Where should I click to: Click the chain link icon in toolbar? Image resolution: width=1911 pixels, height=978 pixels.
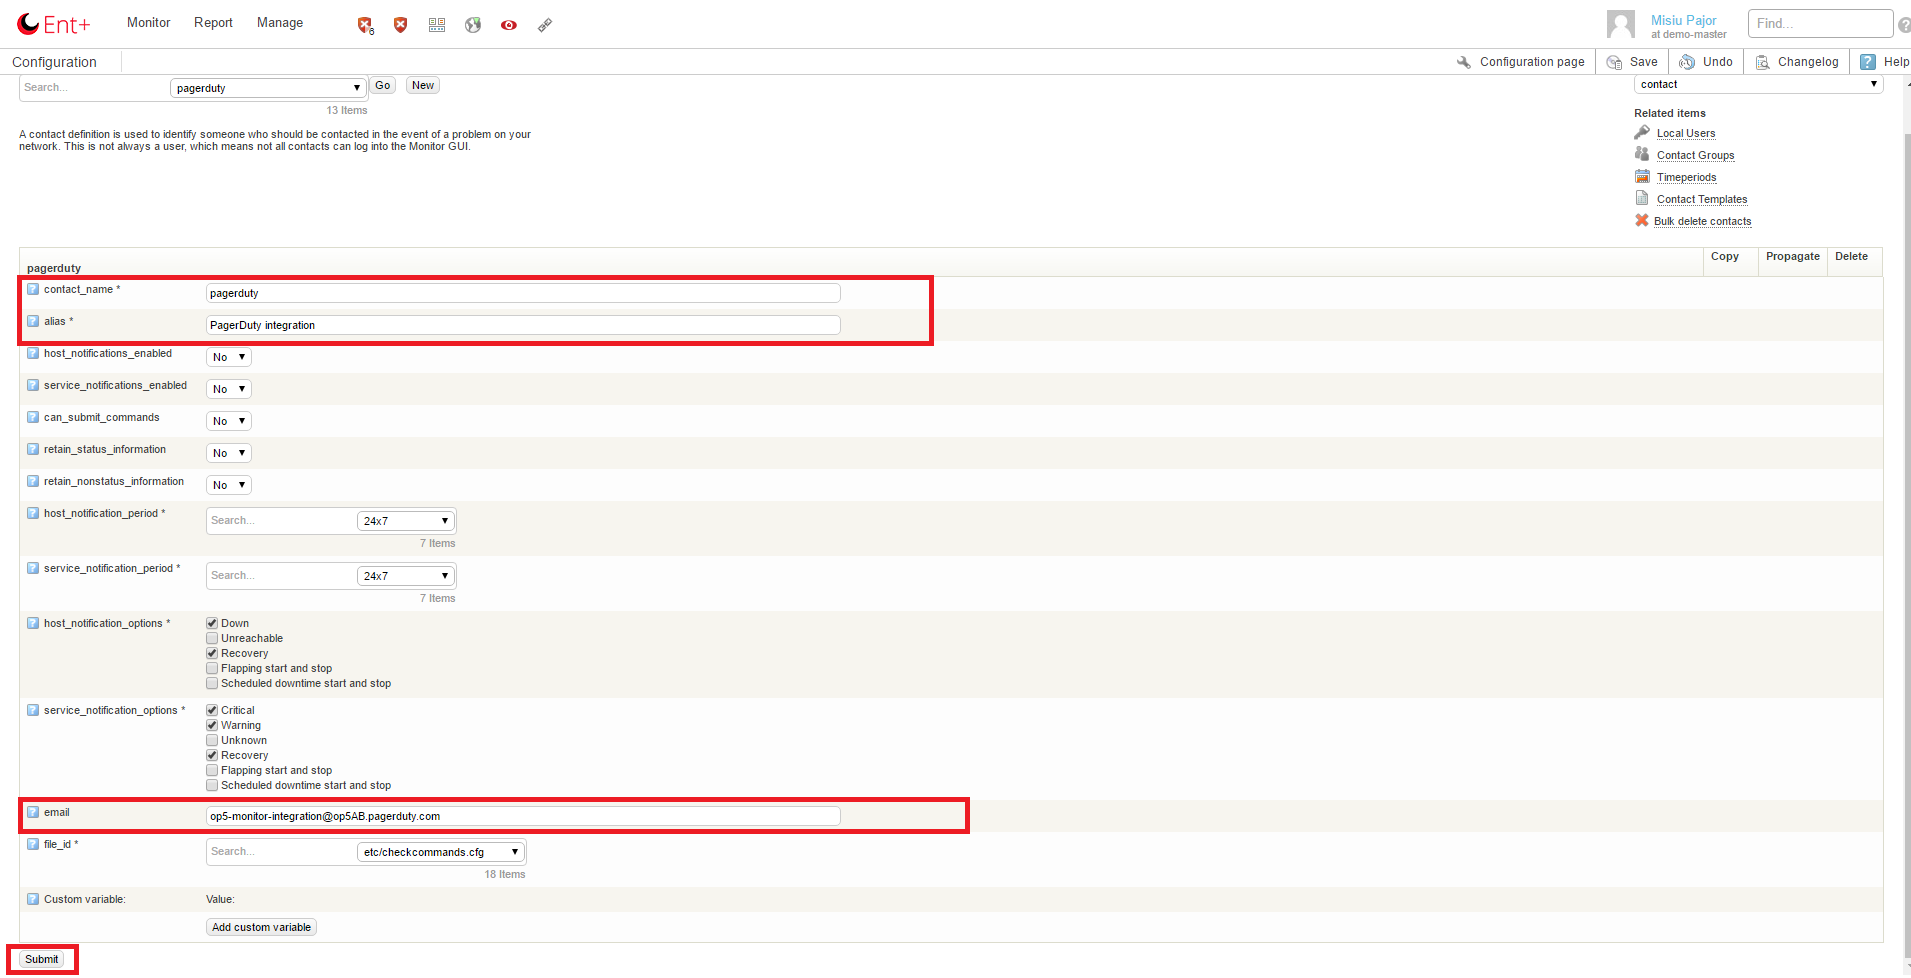545,25
